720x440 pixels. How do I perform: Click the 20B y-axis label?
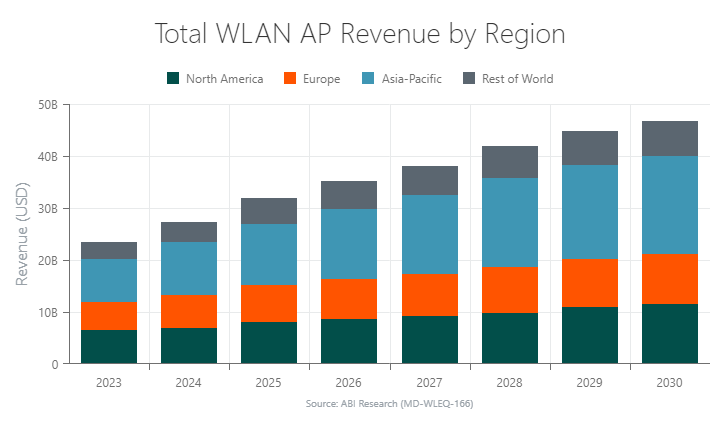(x=48, y=261)
